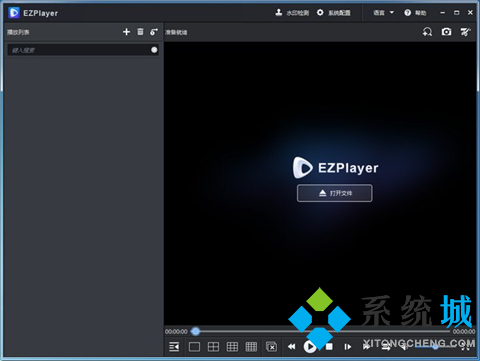This screenshot has width=480, height=361.
Task: Open the 水印检测 watermark detection item
Action: [x=292, y=13]
